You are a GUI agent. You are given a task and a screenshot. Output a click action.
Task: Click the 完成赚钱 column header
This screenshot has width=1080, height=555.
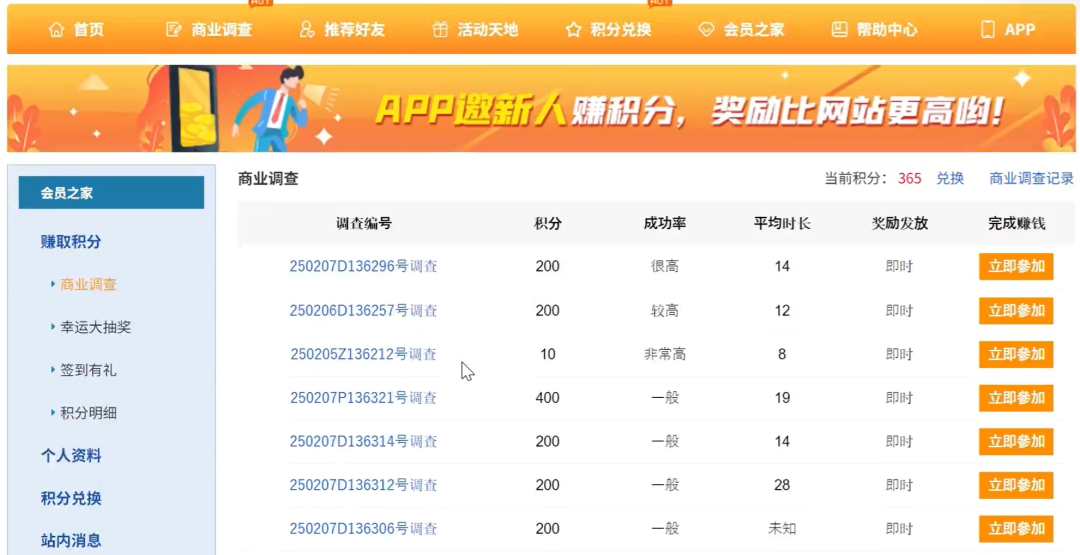coord(1017,223)
